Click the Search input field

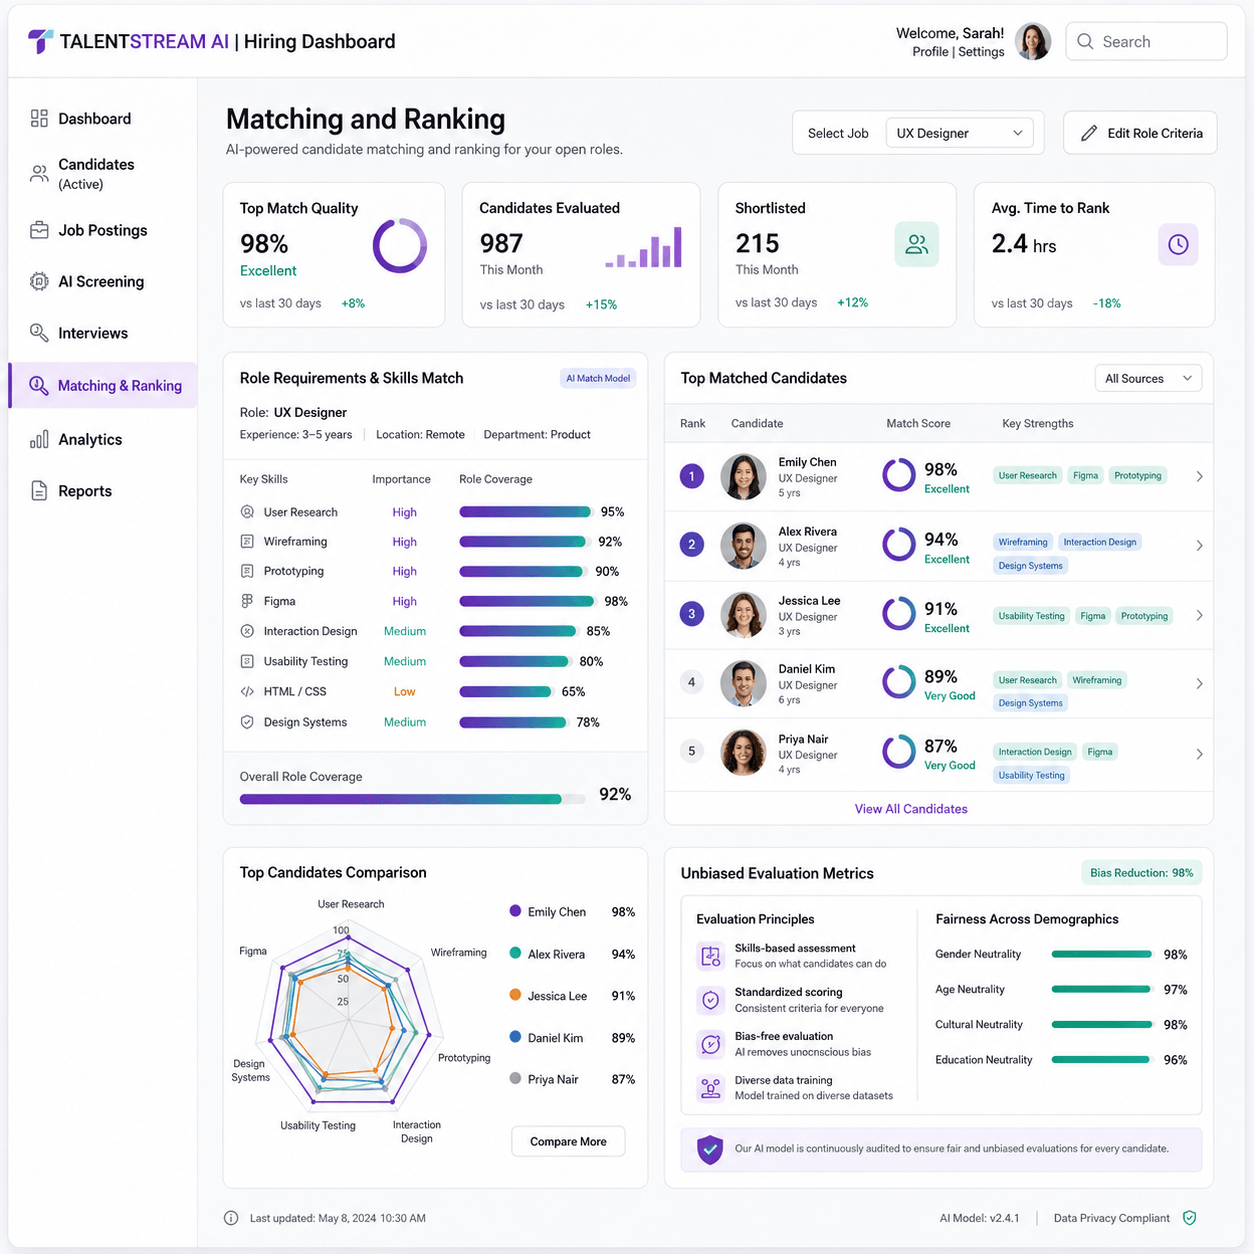[x=1146, y=42]
